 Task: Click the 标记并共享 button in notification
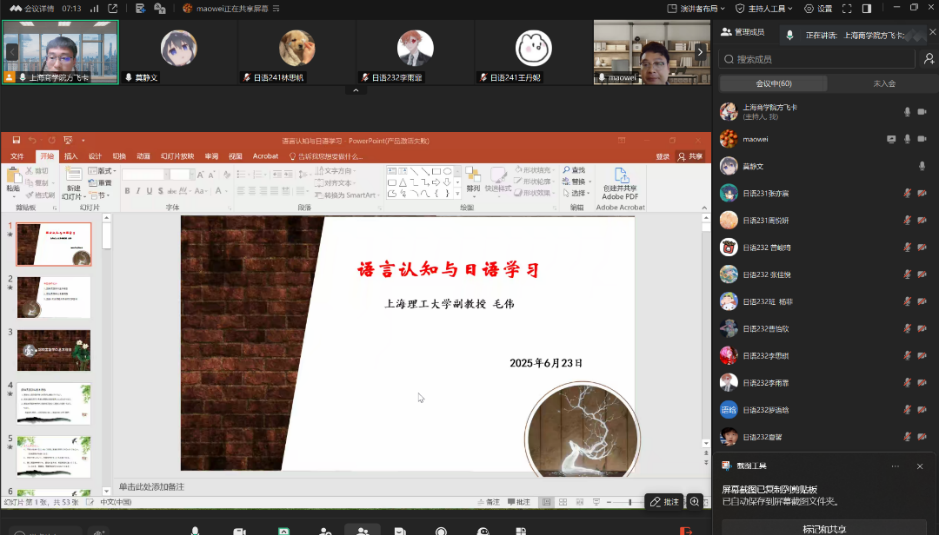(823, 527)
